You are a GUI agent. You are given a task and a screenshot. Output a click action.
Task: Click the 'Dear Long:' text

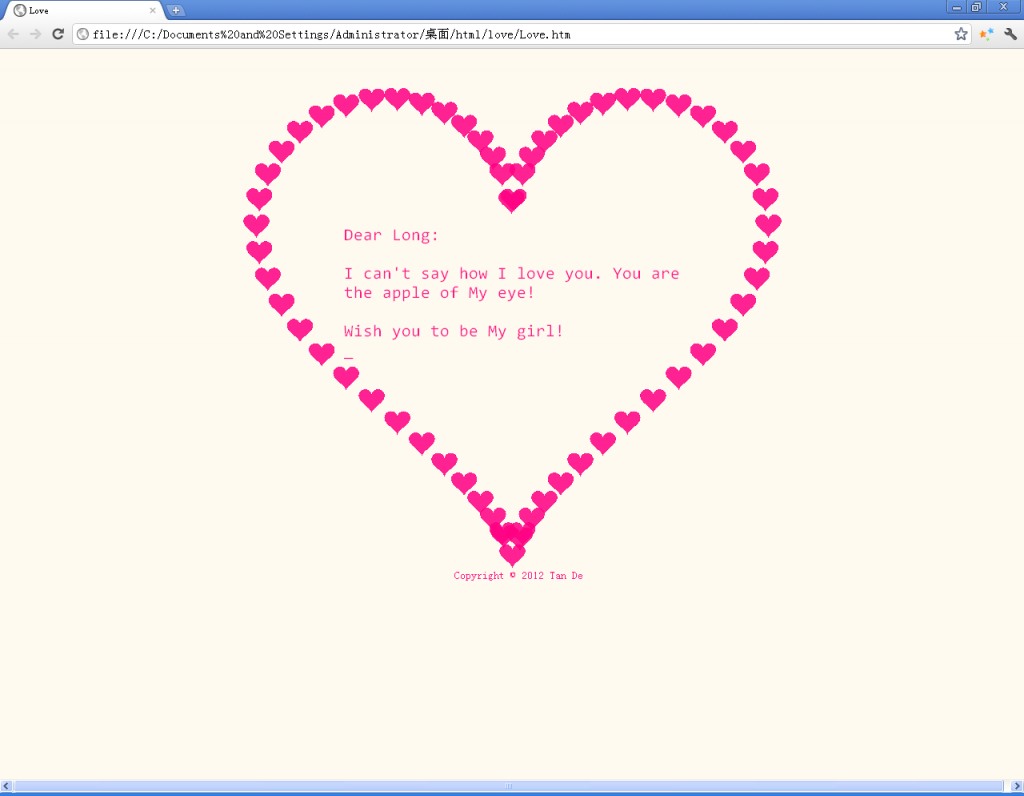391,235
